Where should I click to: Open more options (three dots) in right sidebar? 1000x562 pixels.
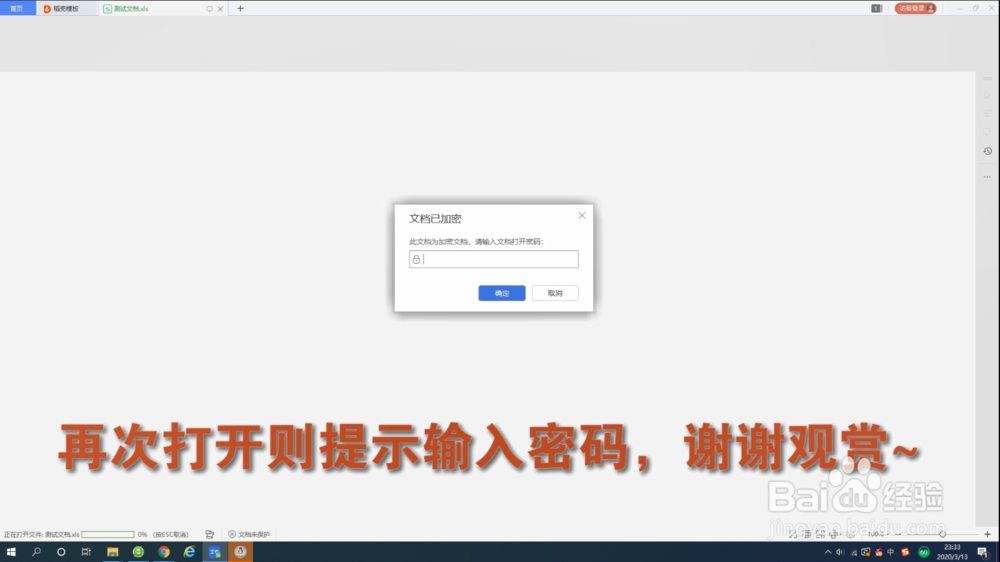coord(987,177)
